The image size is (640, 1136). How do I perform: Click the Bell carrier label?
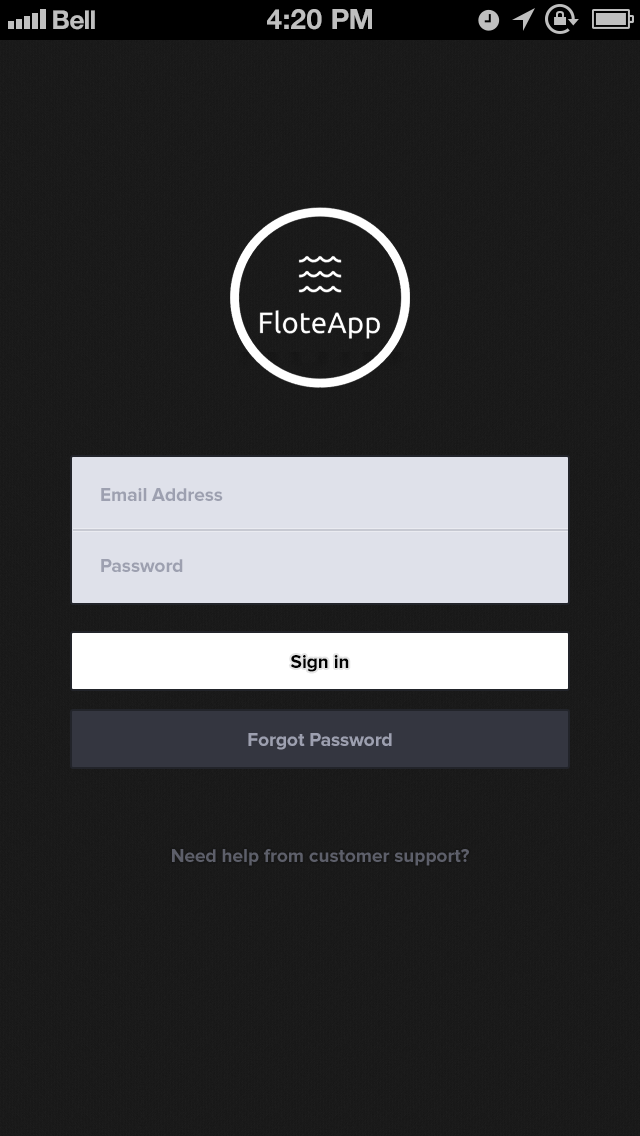(75, 18)
